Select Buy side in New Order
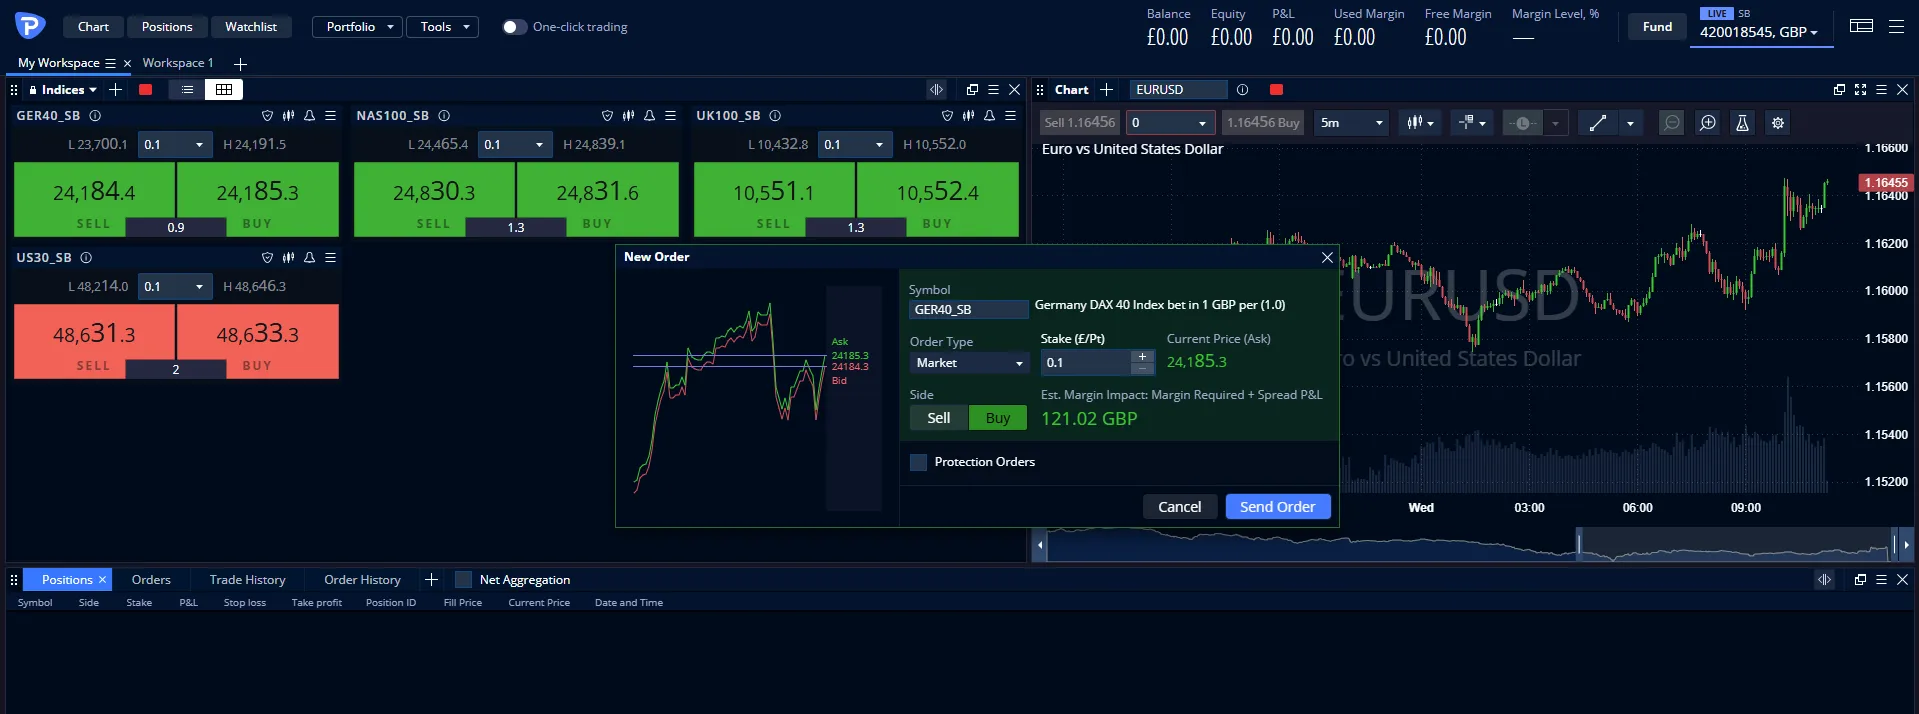 998,418
